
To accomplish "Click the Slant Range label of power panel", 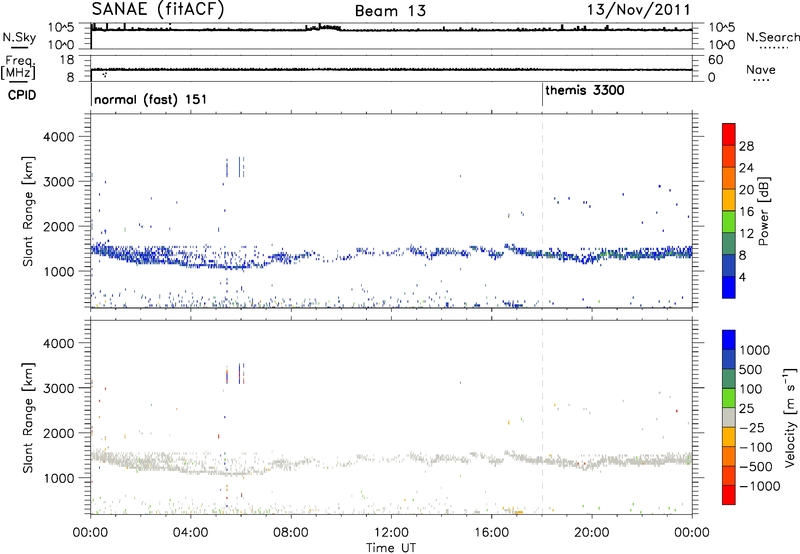I will [x=28, y=211].
